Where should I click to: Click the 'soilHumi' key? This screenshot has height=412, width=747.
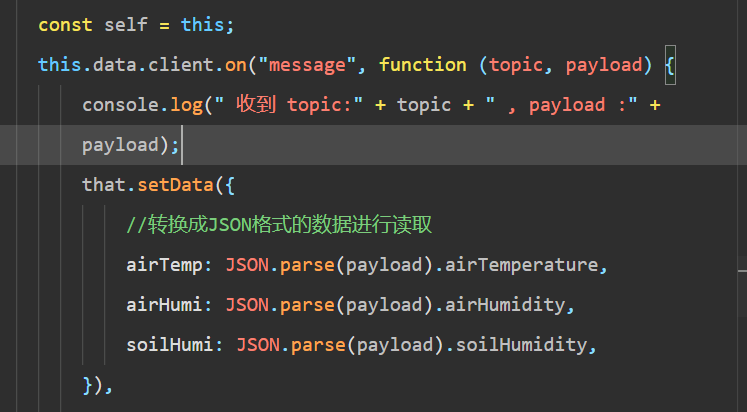tap(170, 345)
